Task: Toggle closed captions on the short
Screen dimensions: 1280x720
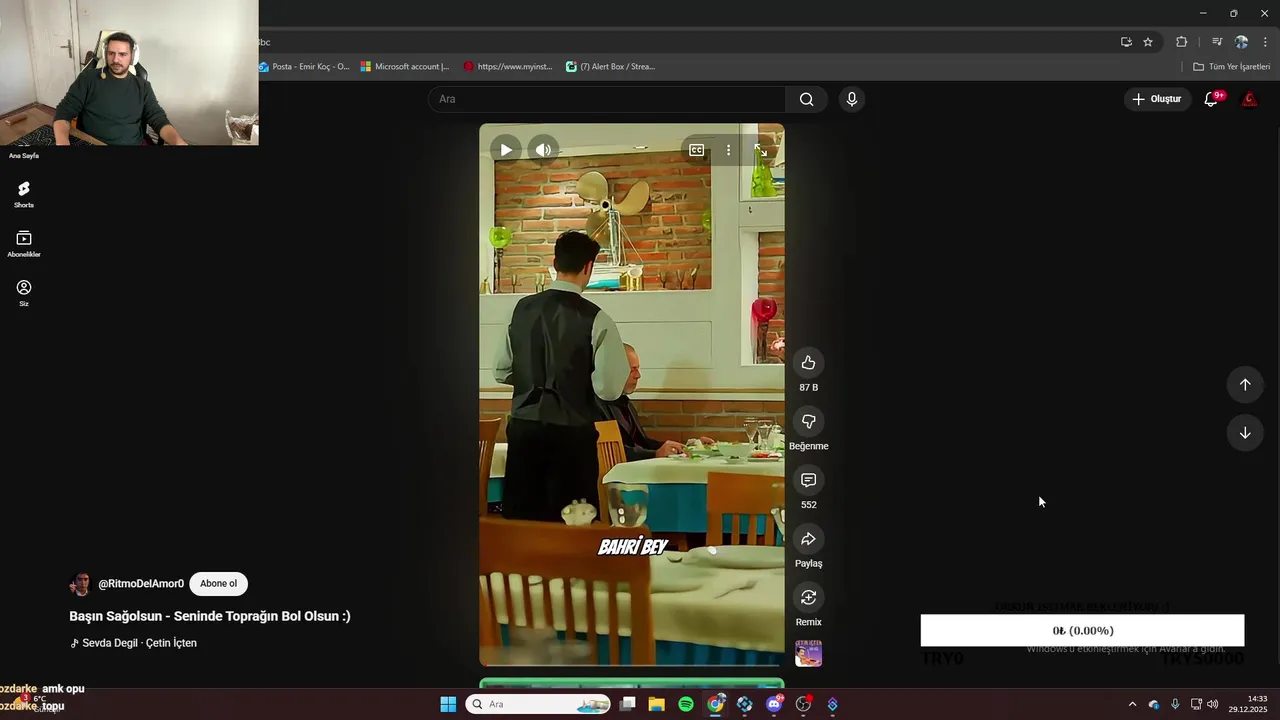Action: (x=697, y=150)
